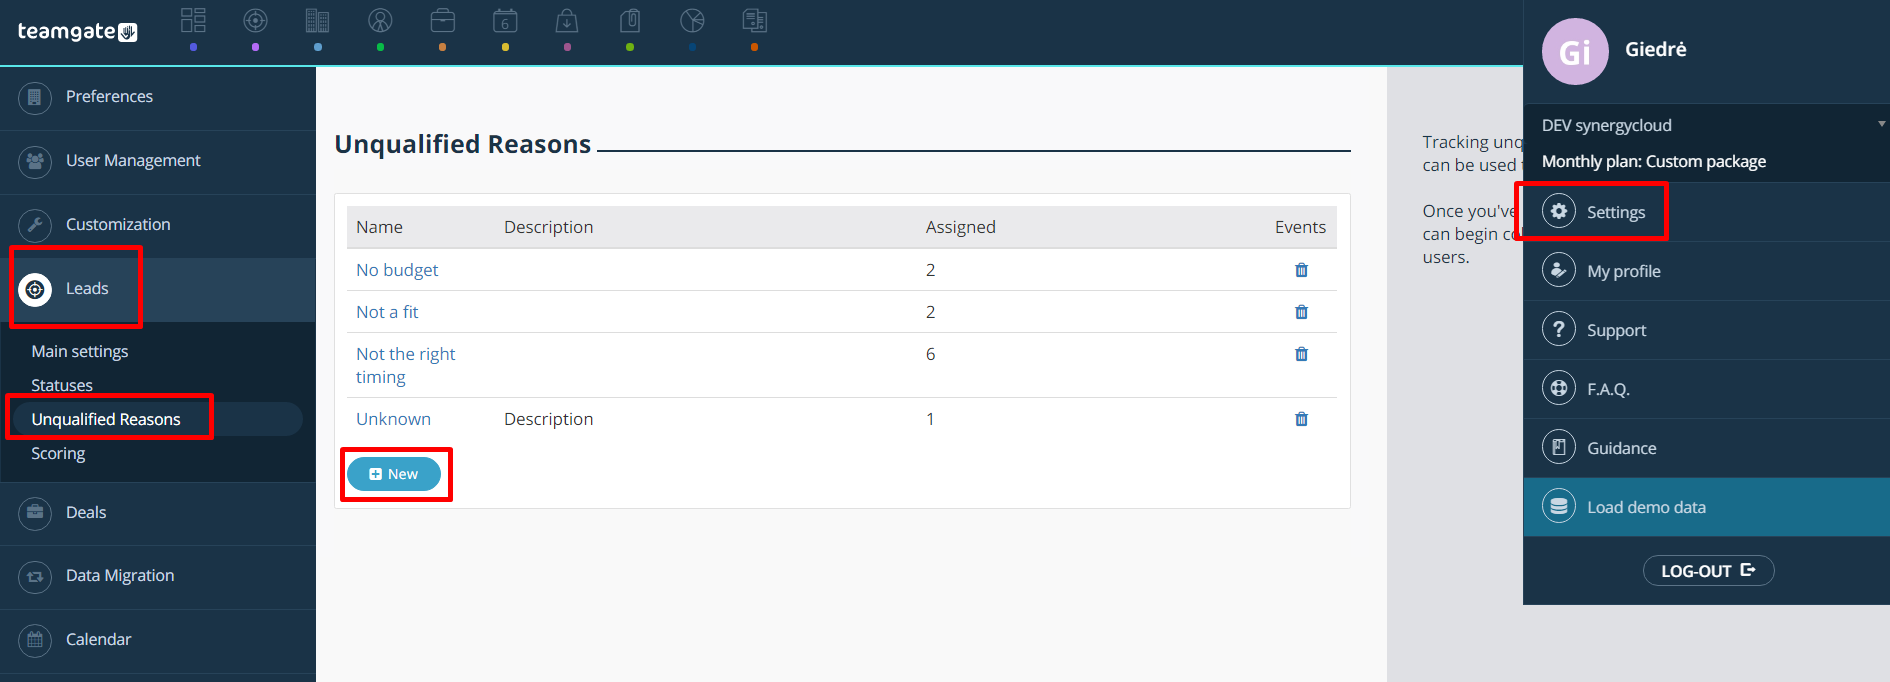Click assigned count 6 for Not the right timing

(x=930, y=354)
